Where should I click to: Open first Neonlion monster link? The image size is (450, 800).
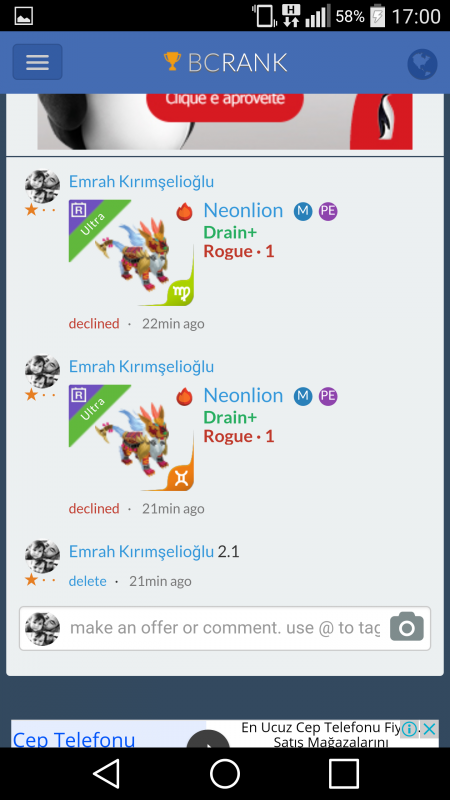pos(243,211)
